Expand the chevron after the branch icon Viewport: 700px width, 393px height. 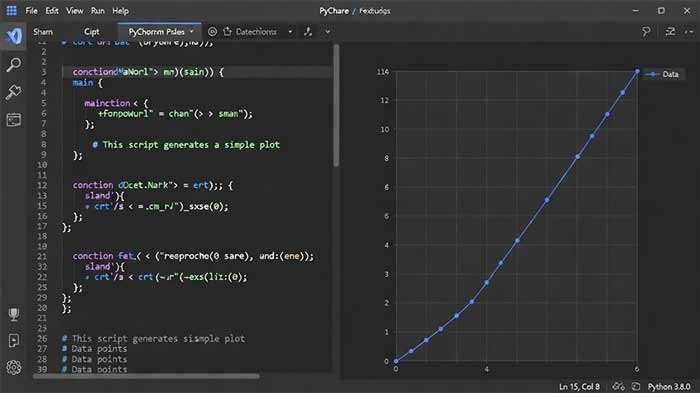[328, 32]
